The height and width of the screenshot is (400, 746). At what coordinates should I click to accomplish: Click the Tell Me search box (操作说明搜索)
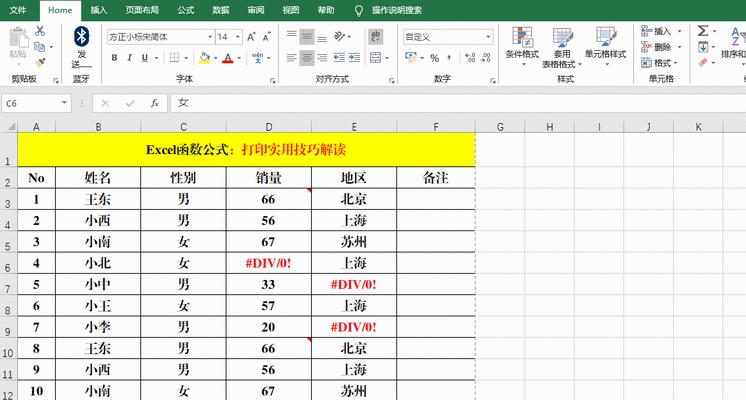pyautogui.click(x=396, y=10)
